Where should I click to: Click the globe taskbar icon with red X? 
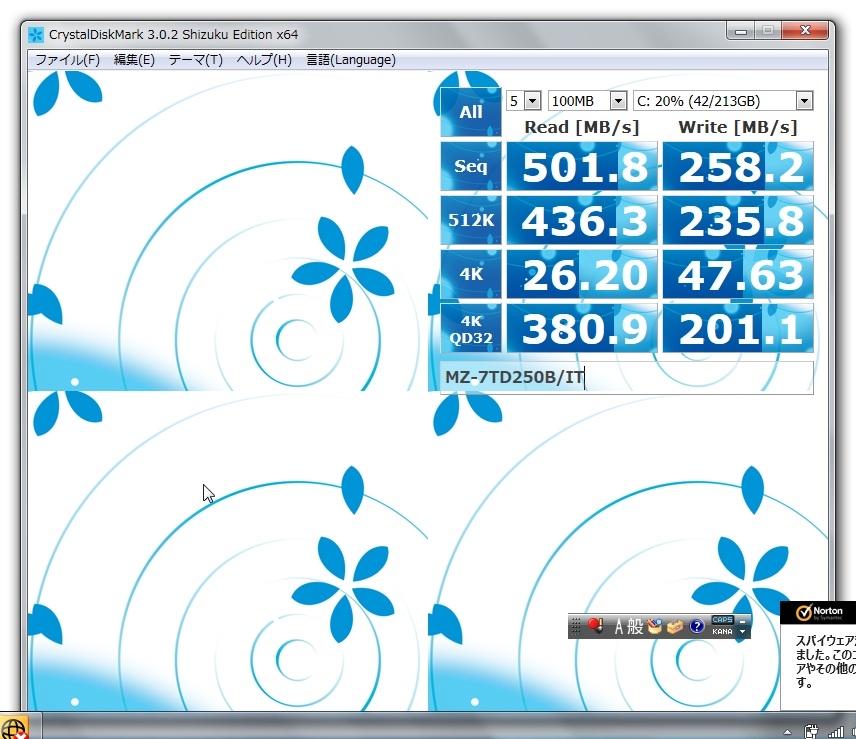pyautogui.click(x=14, y=728)
